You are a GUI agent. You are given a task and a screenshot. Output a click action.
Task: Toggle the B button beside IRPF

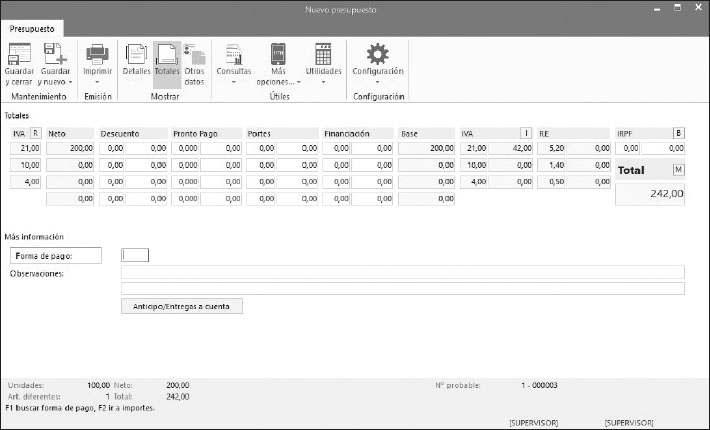coord(678,133)
